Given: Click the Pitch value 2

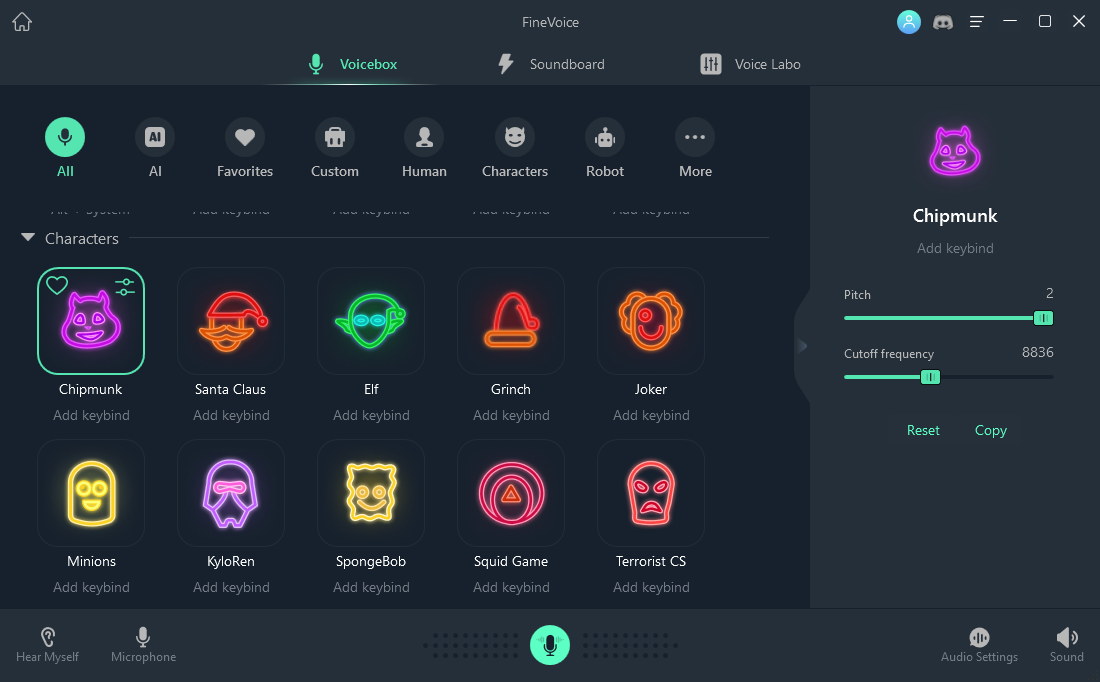Looking at the screenshot, I should coord(1049,293).
